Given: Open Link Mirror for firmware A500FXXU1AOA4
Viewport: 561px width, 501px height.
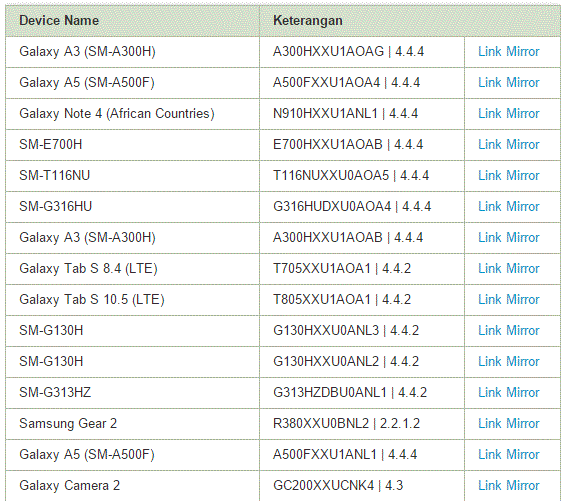Looking at the screenshot, I should pos(508,83).
